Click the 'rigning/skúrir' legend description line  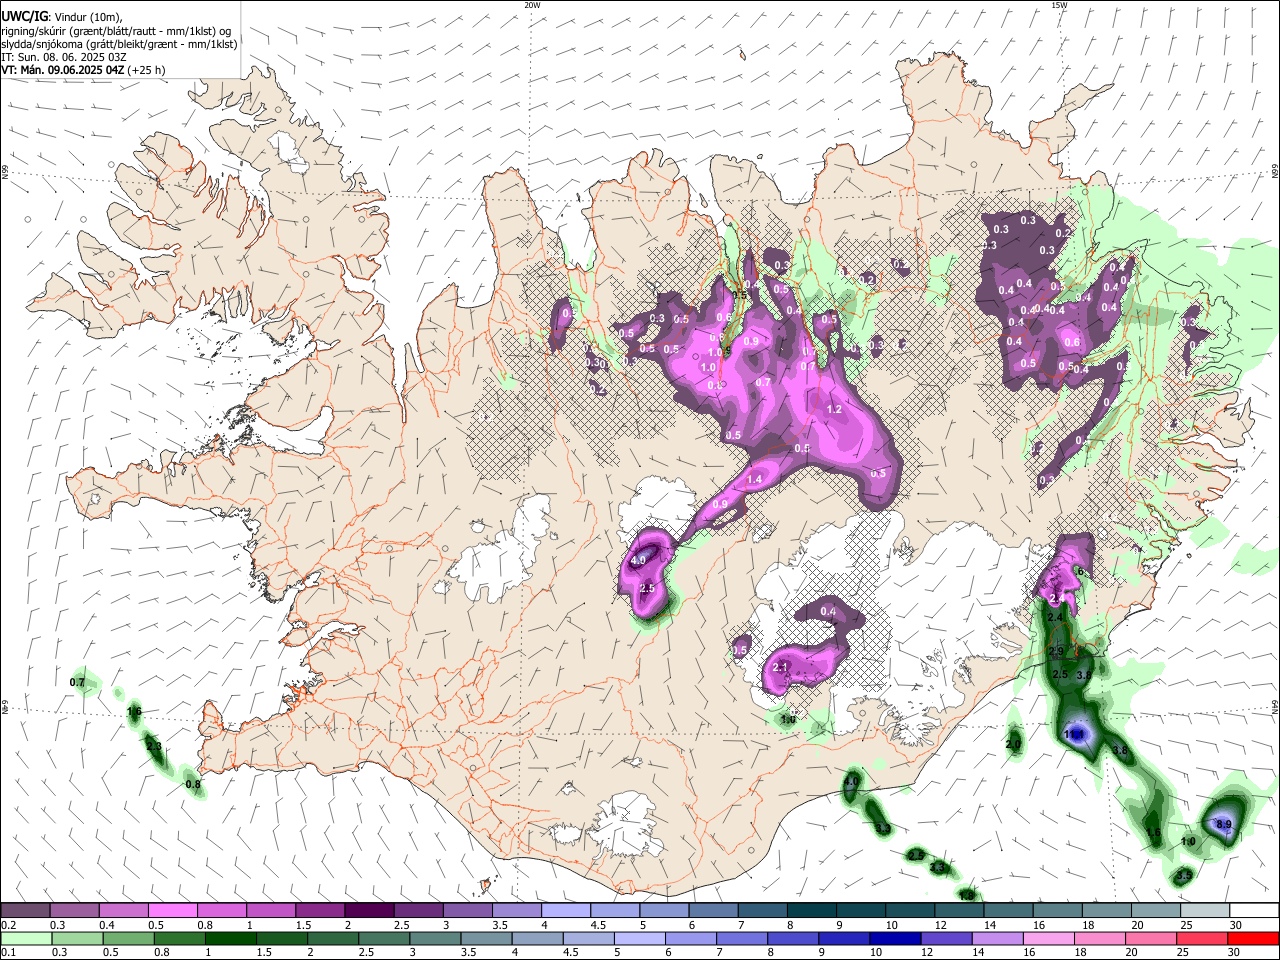(116, 31)
